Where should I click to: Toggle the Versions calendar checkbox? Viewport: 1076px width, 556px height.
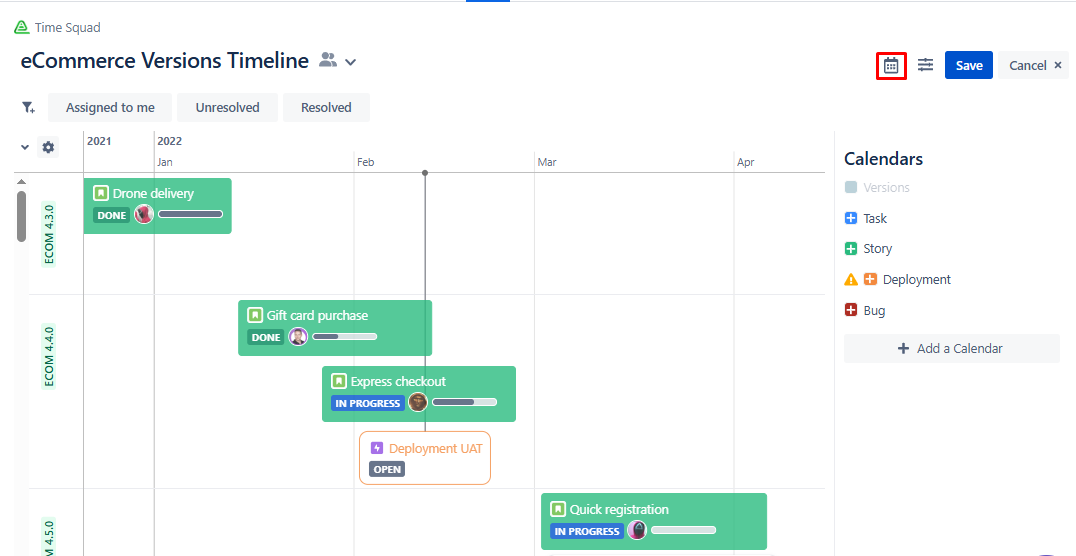851,187
